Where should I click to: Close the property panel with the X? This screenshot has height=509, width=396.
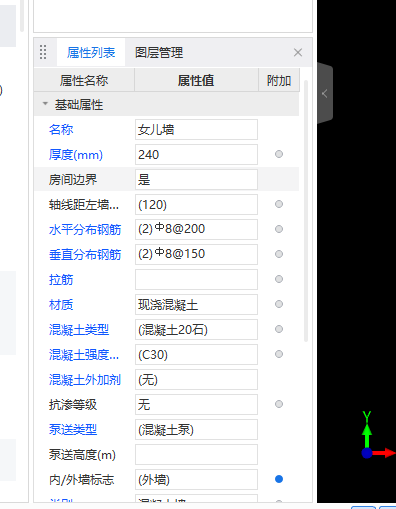(298, 52)
